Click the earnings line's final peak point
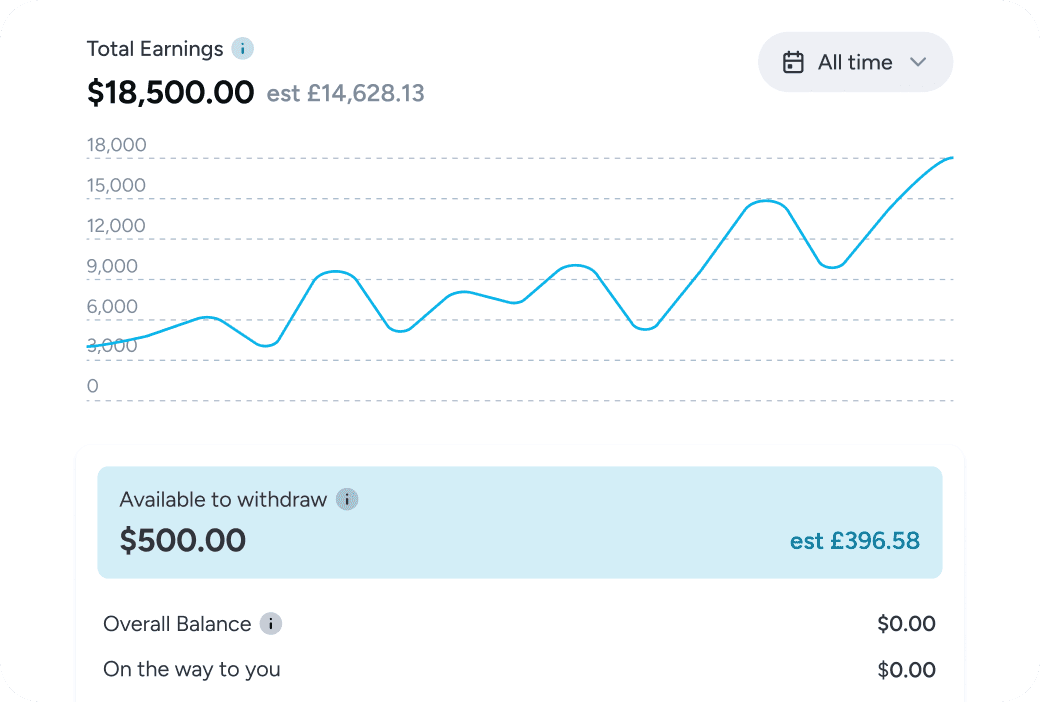 [x=950, y=158]
